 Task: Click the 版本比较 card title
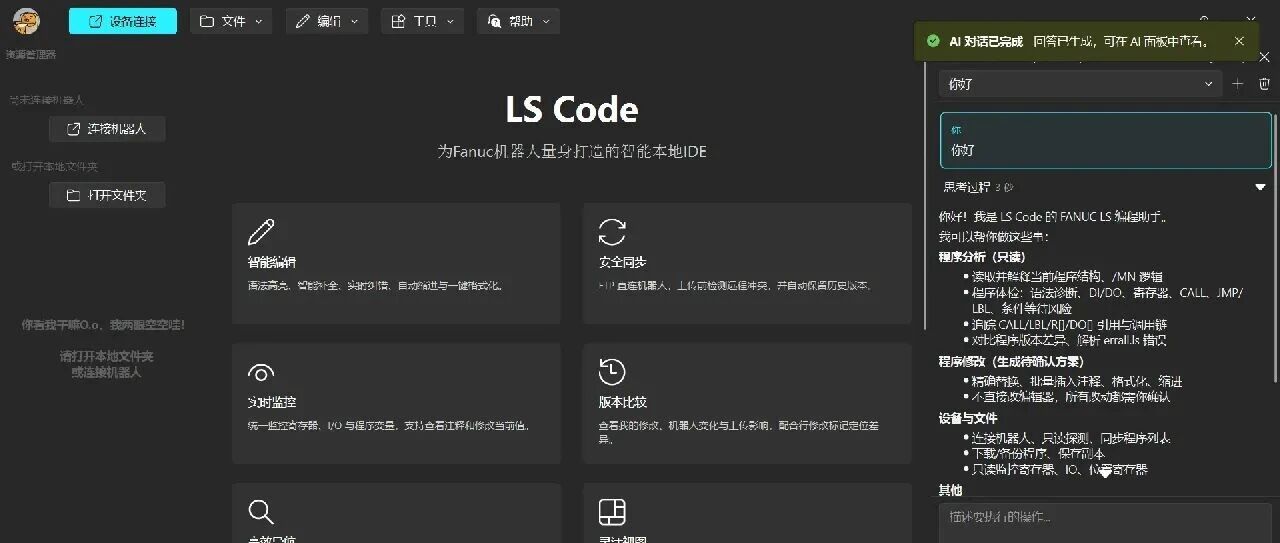623,402
